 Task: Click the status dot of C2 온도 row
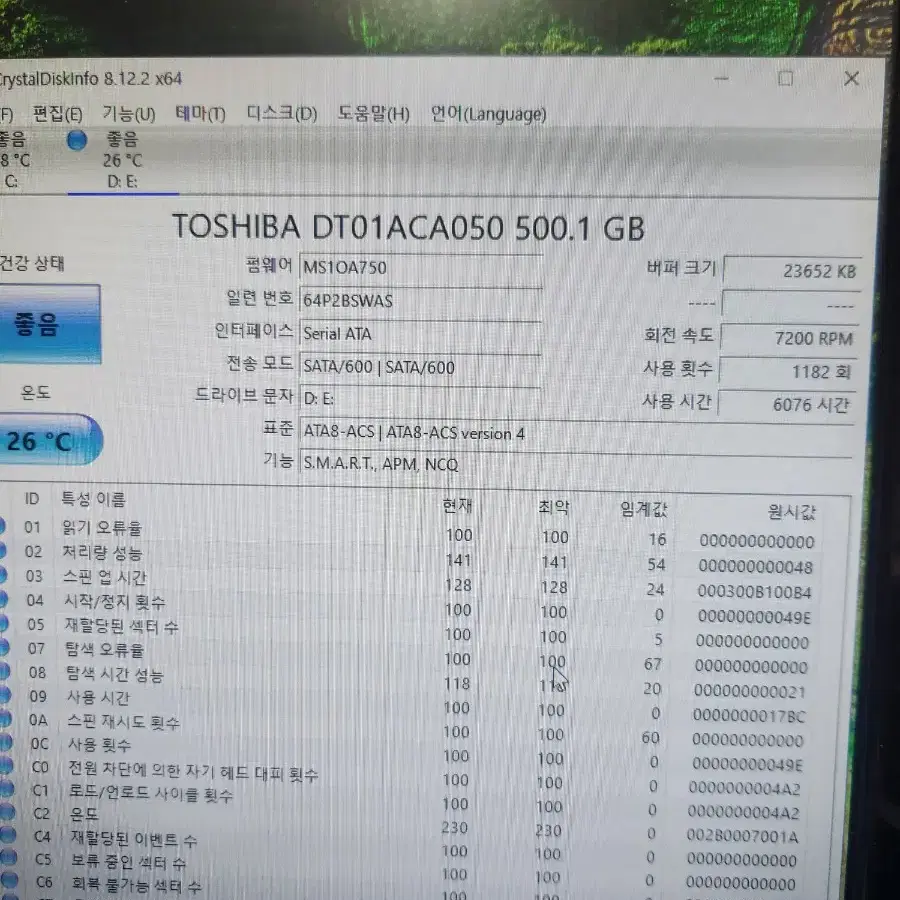click(7, 812)
